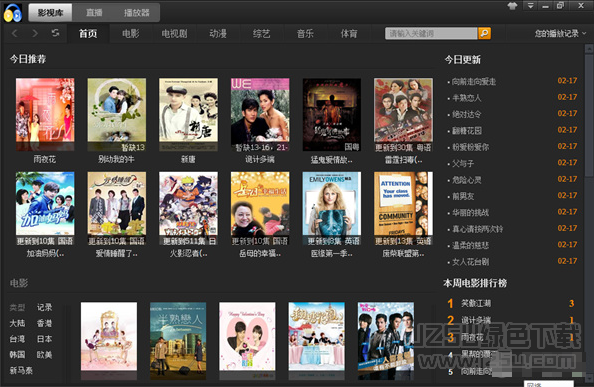The height and width of the screenshot is (387, 594).
Task: Open 绝对达令 in today's updates
Action: coord(466,114)
